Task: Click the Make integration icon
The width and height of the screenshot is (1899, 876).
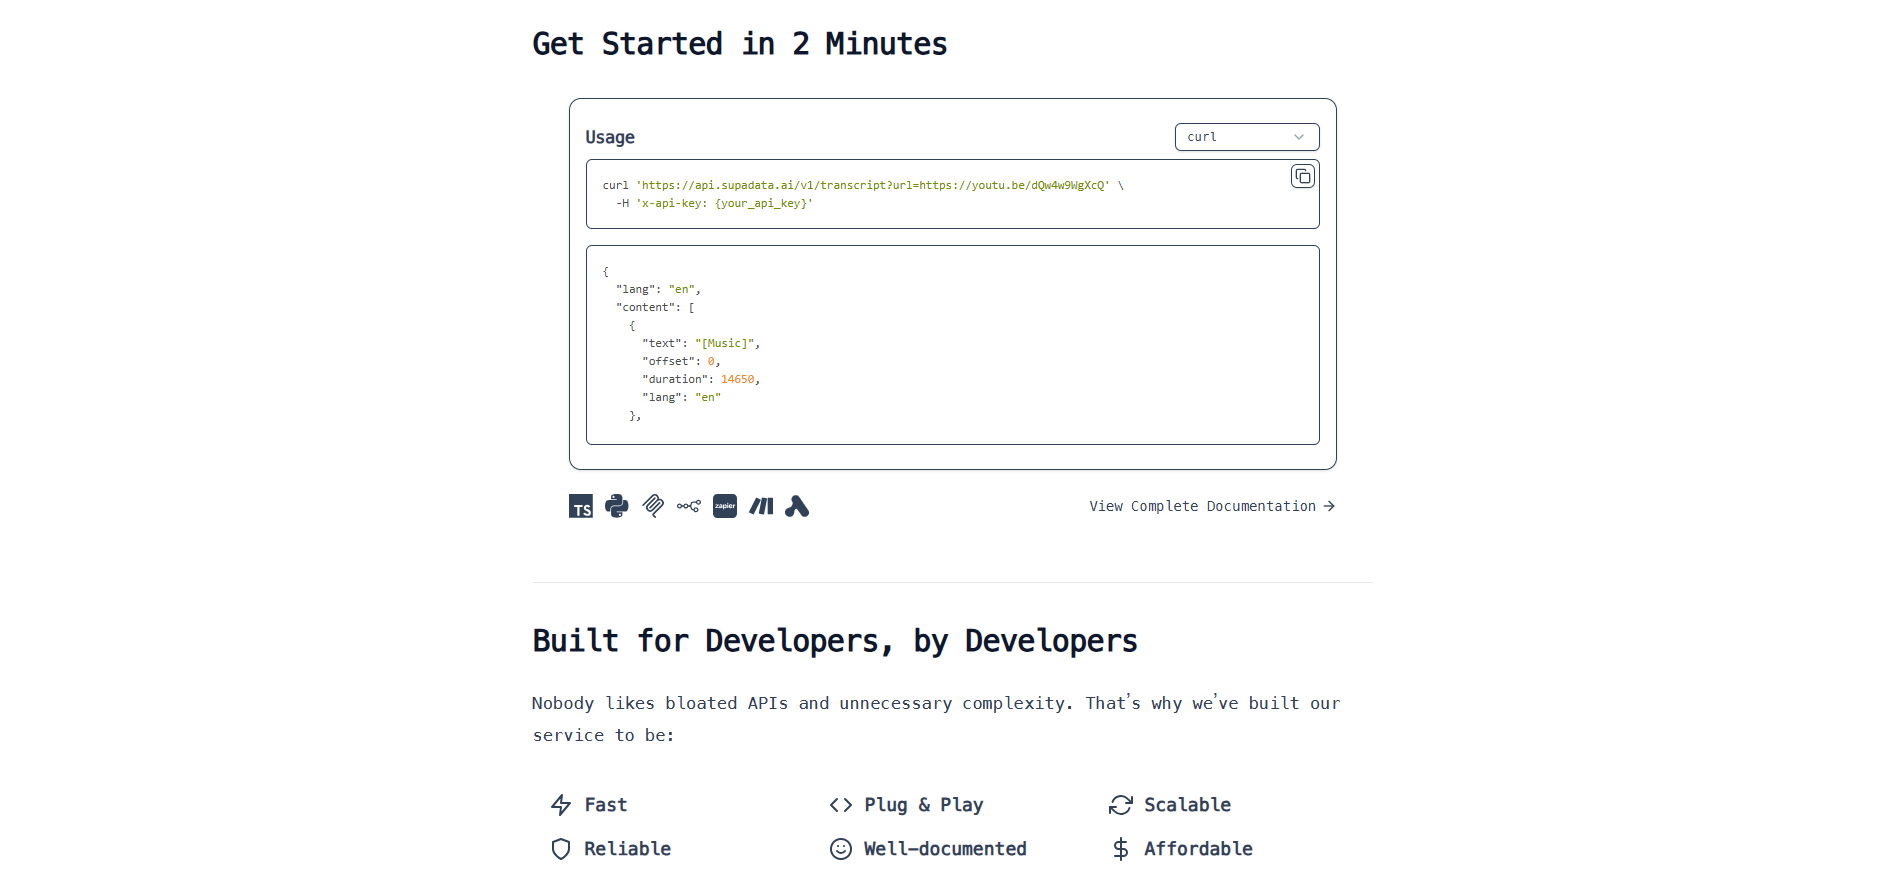Action: 761,506
